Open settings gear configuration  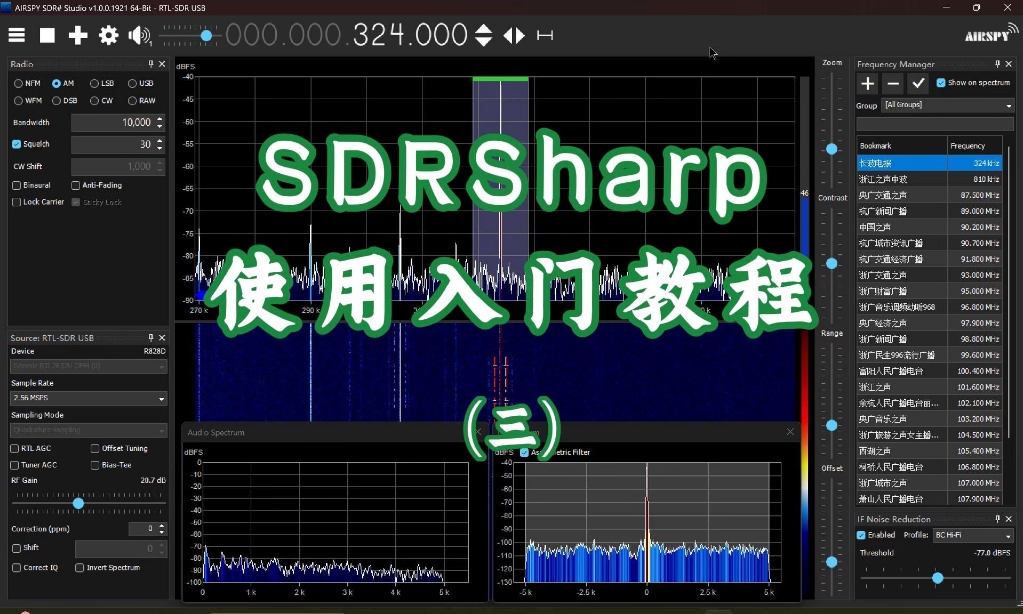108,35
